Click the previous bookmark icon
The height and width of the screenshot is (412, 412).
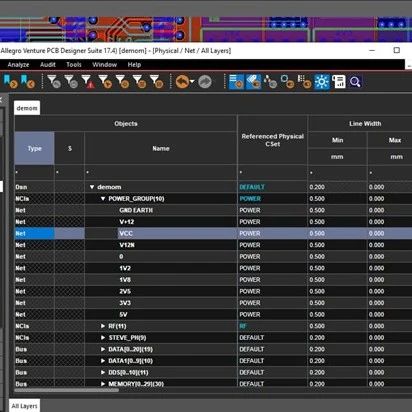[x=28, y=81]
